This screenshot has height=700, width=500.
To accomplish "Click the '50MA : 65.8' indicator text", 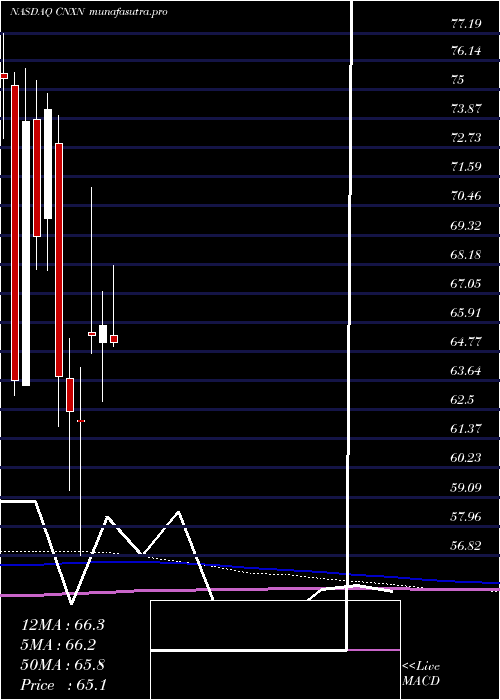I will point(63,665).
